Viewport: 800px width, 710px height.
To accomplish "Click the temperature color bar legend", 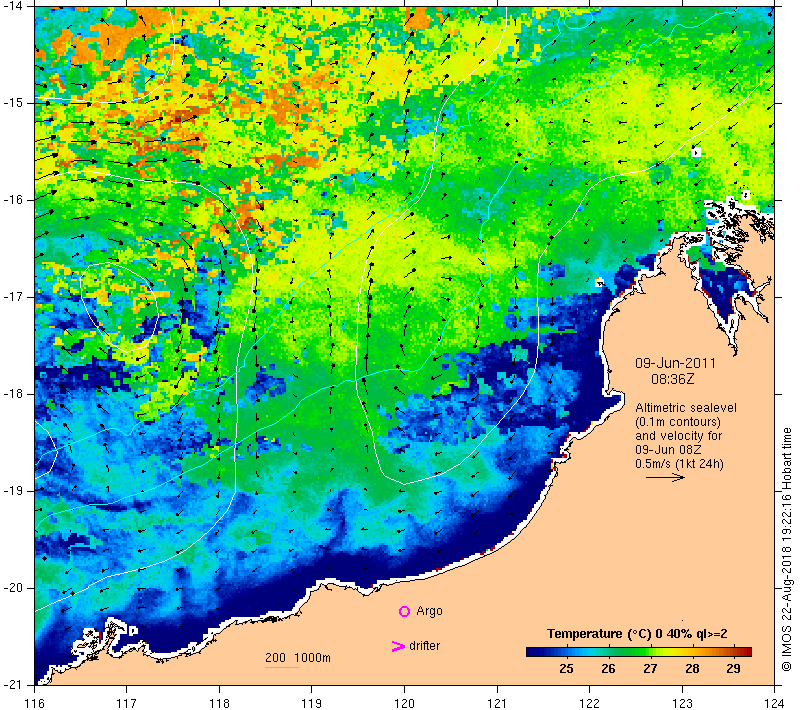I will (639, 652).
